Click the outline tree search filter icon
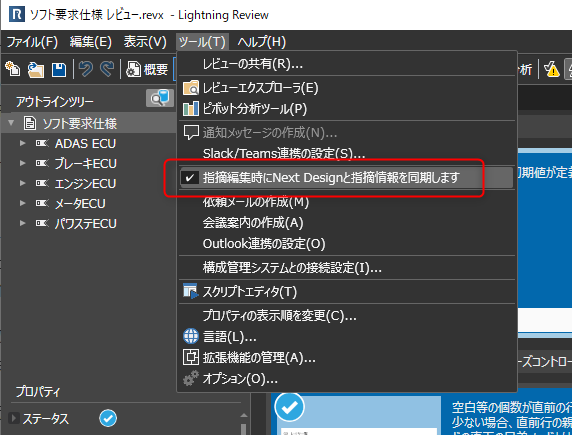 160,98
